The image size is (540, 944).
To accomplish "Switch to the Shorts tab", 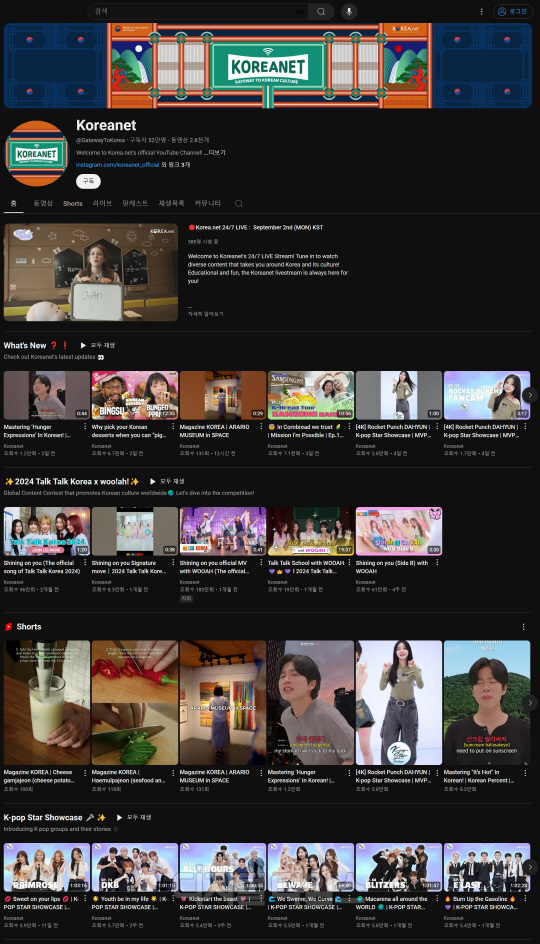I will [73, 203].
